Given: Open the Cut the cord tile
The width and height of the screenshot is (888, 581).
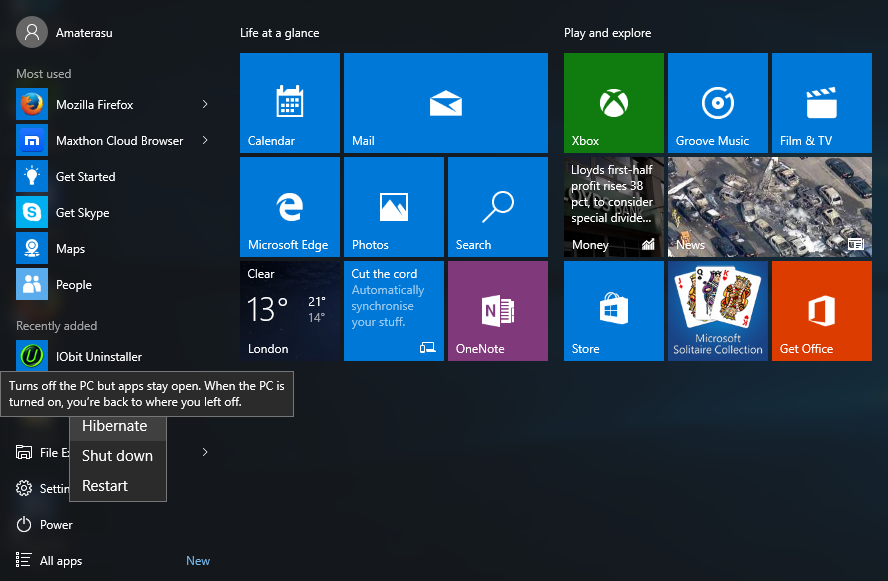Looking at the screenshot, I should tap(394, 311).
